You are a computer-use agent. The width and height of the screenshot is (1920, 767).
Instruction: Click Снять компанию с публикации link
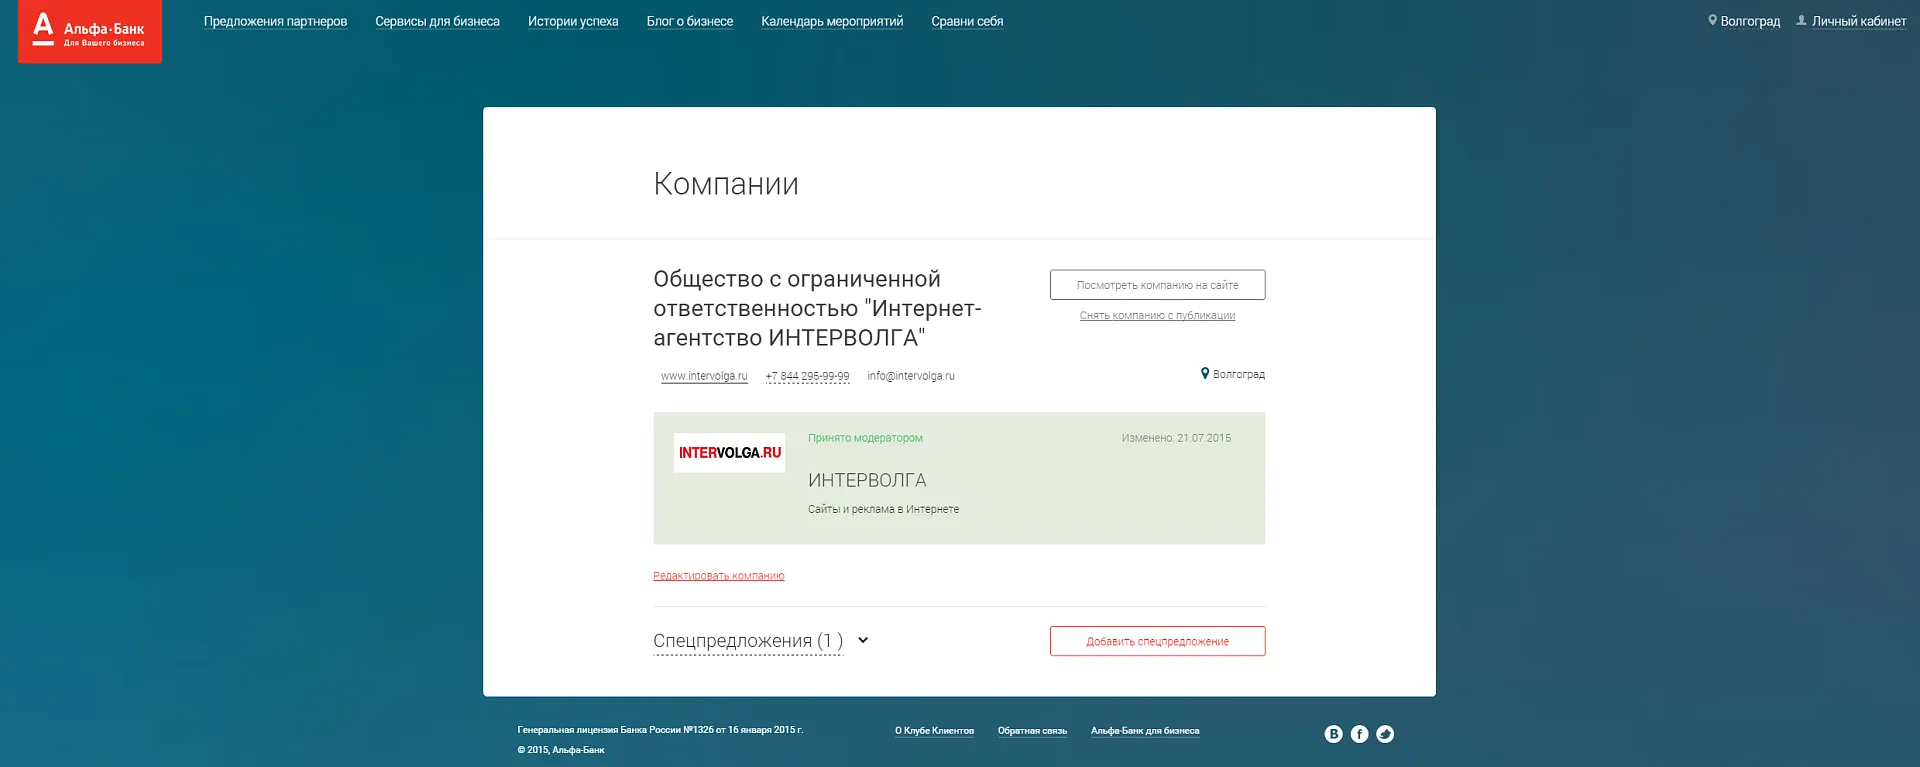click(x=1157, y=316)
